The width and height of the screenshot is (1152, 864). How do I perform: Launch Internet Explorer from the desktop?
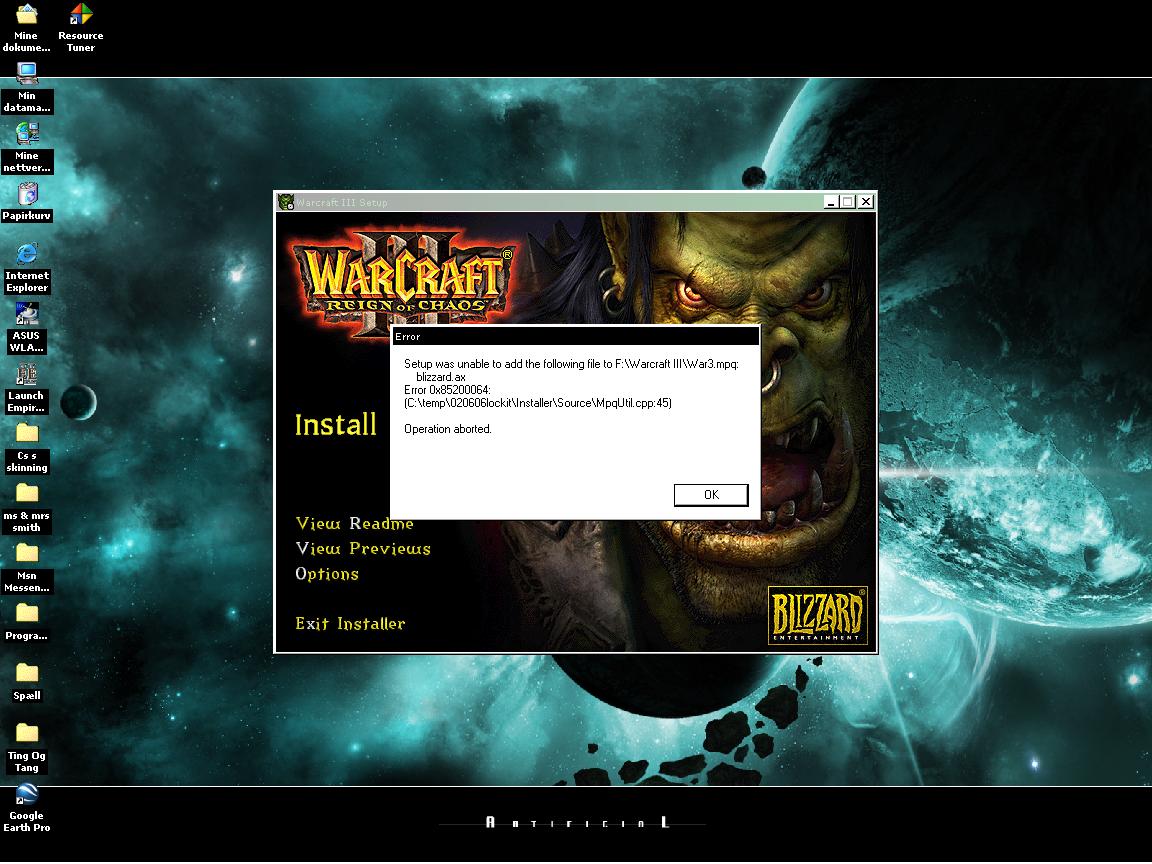point(27,268)
